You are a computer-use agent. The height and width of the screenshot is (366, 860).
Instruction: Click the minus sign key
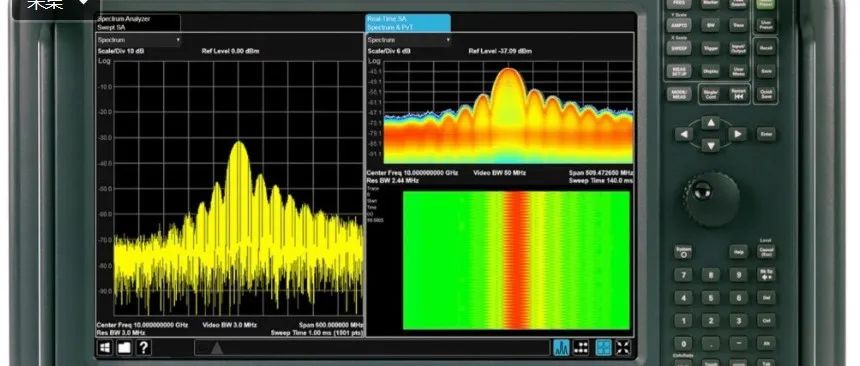pyautogui.click(x=738, y=344)
